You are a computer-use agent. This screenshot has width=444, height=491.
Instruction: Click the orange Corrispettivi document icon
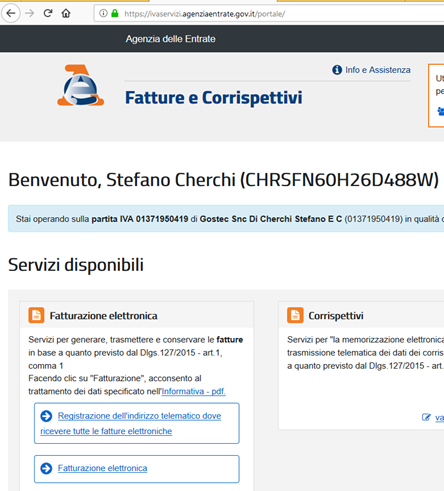[295, 315]
